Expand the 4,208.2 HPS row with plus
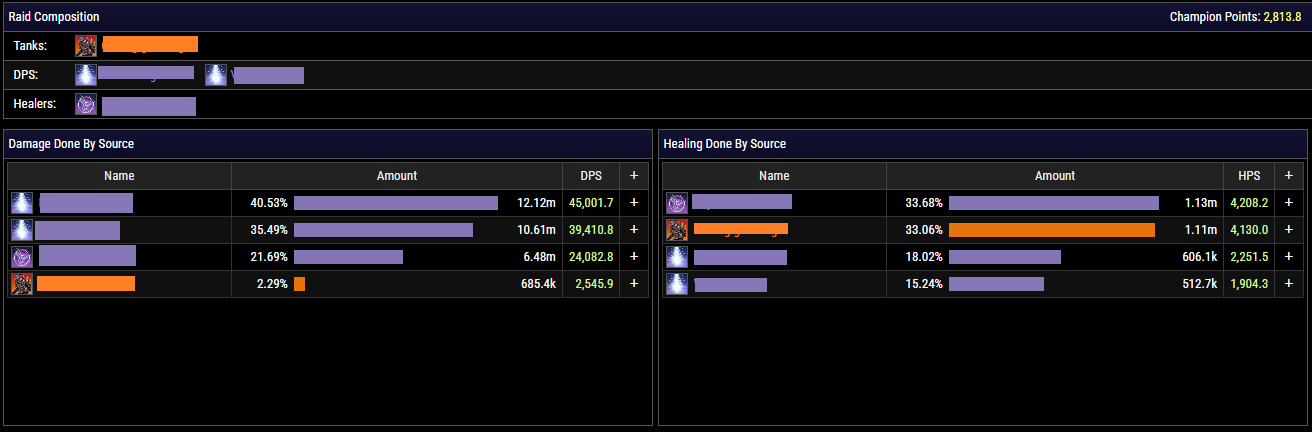The image size is (1312, 432). pos(1288,203)
